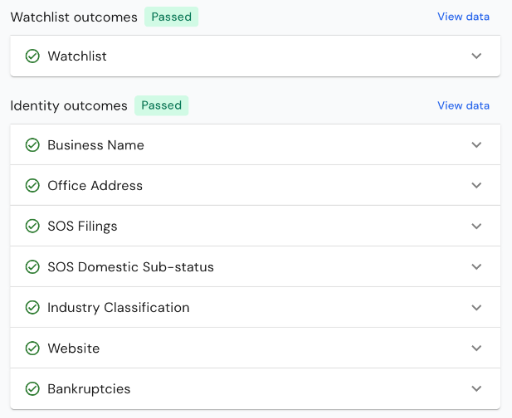
Task: Click the Passed badge next to Watchlist outcomes
Action: pyautogui.click(x=171, y=17)
